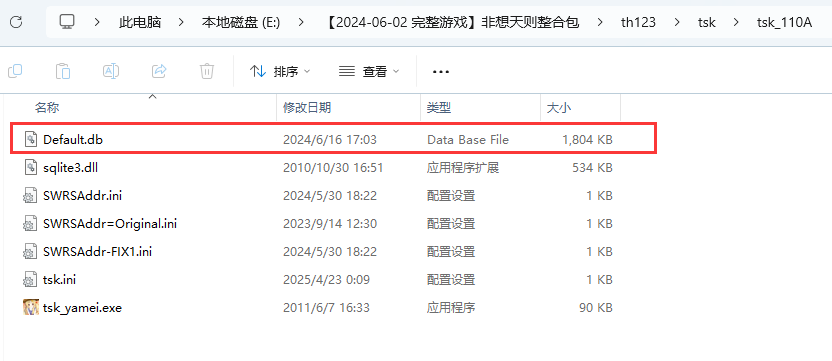Click the delete trash icon in toolbar
The image size is (832, 361).
207,71
